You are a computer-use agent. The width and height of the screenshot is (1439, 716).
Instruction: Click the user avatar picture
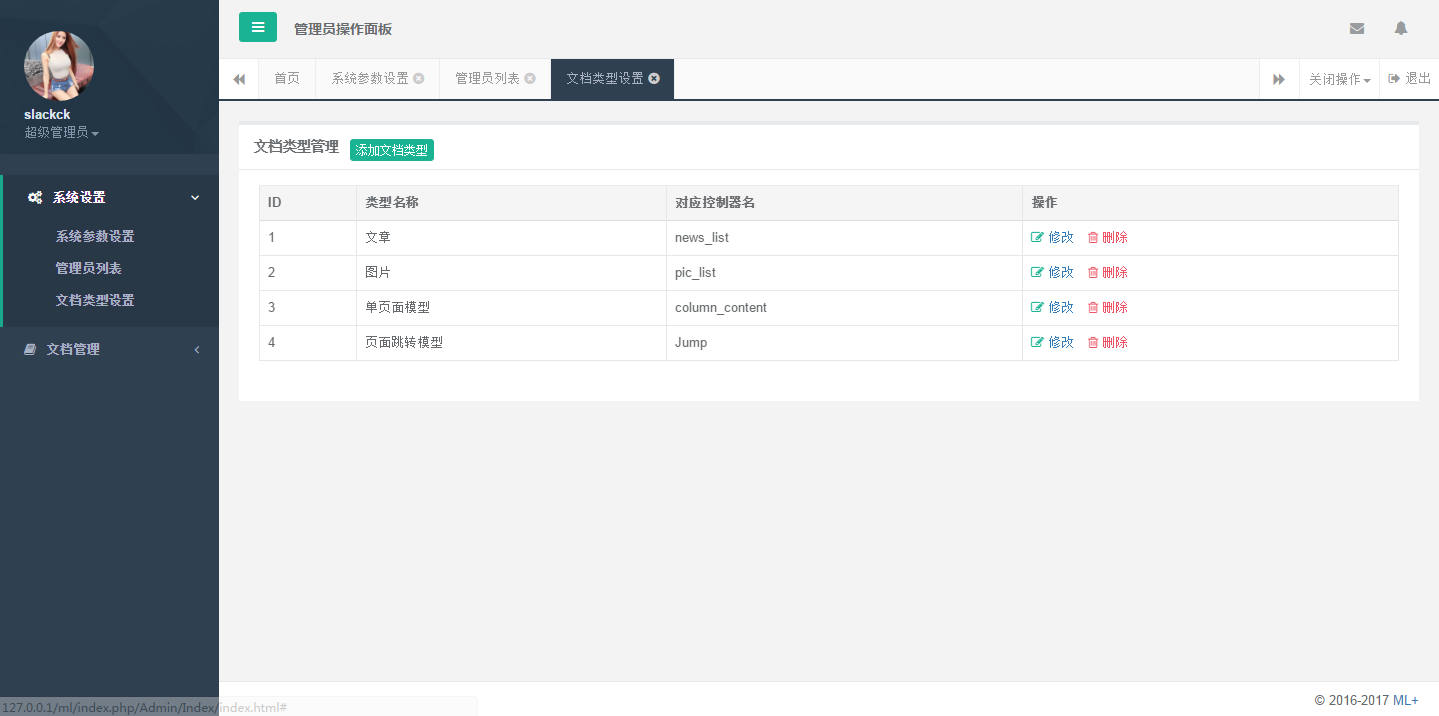tap(59, 66)
